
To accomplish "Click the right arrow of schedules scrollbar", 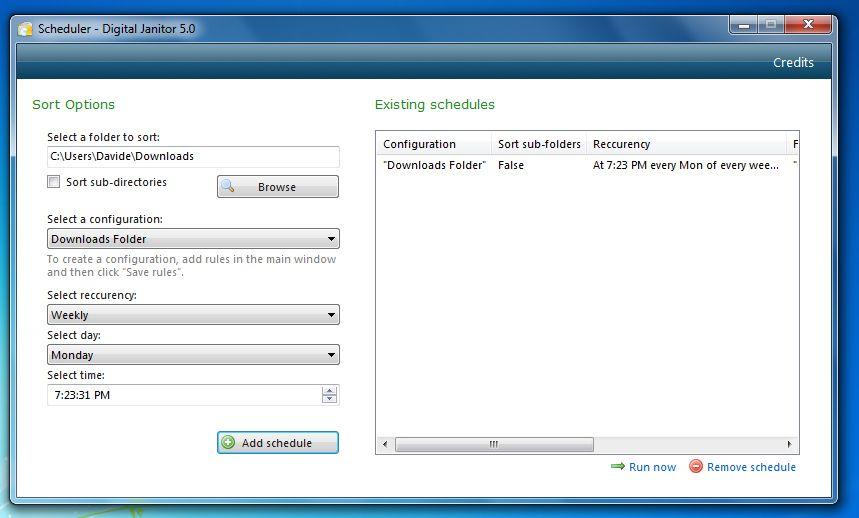I will 789,444.
